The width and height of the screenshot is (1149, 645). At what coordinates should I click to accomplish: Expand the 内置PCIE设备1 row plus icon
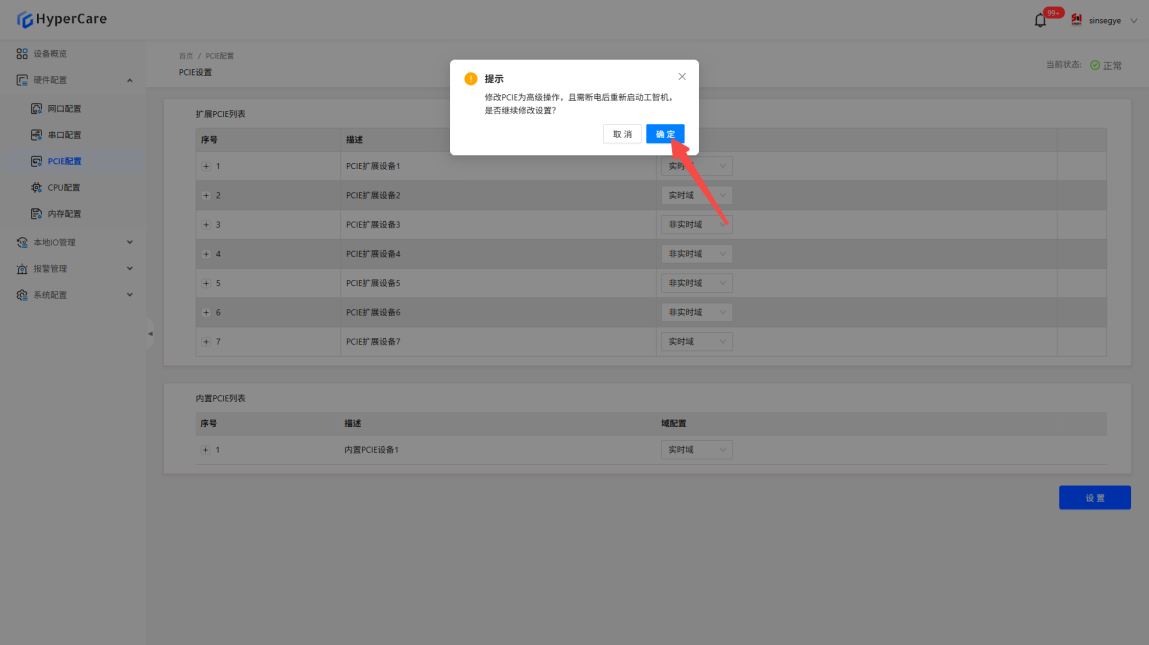205,450
